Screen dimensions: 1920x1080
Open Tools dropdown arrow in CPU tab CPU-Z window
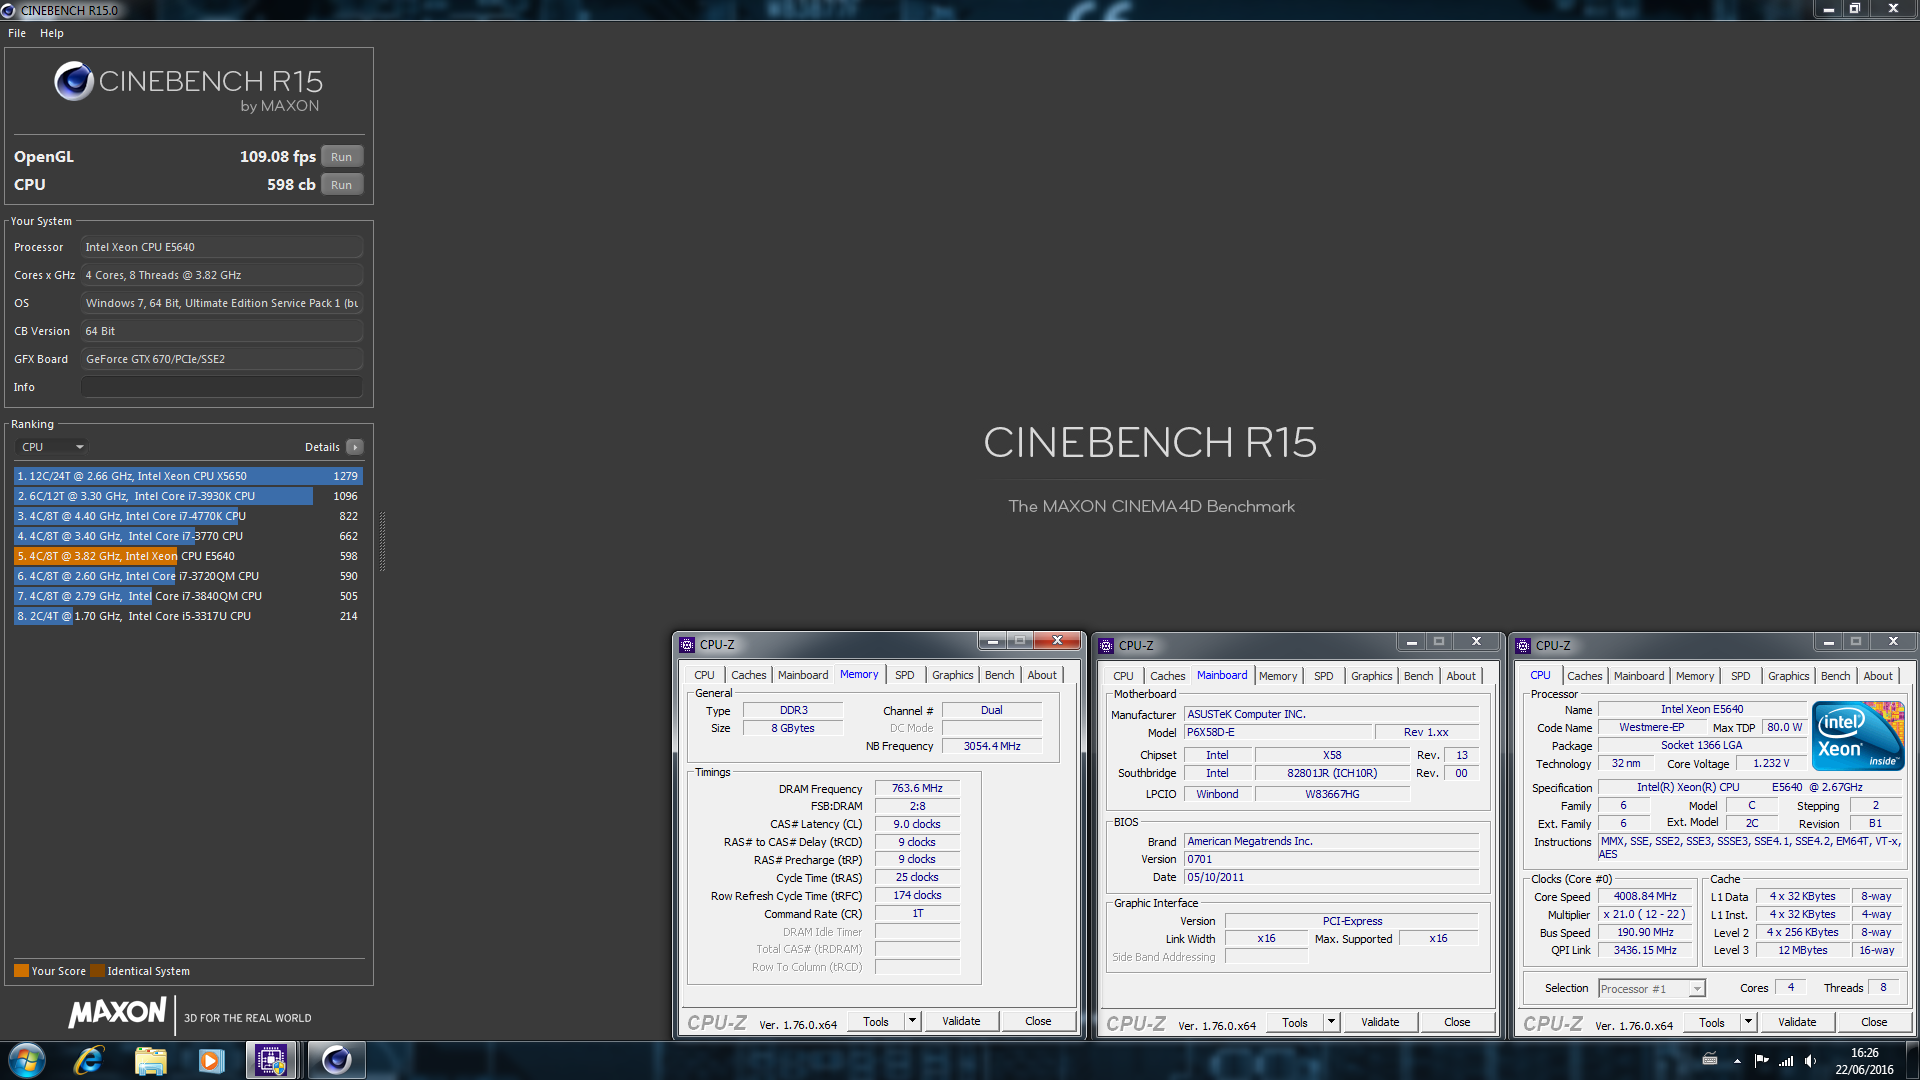pyautogui.click(x=1748, y=1022)
